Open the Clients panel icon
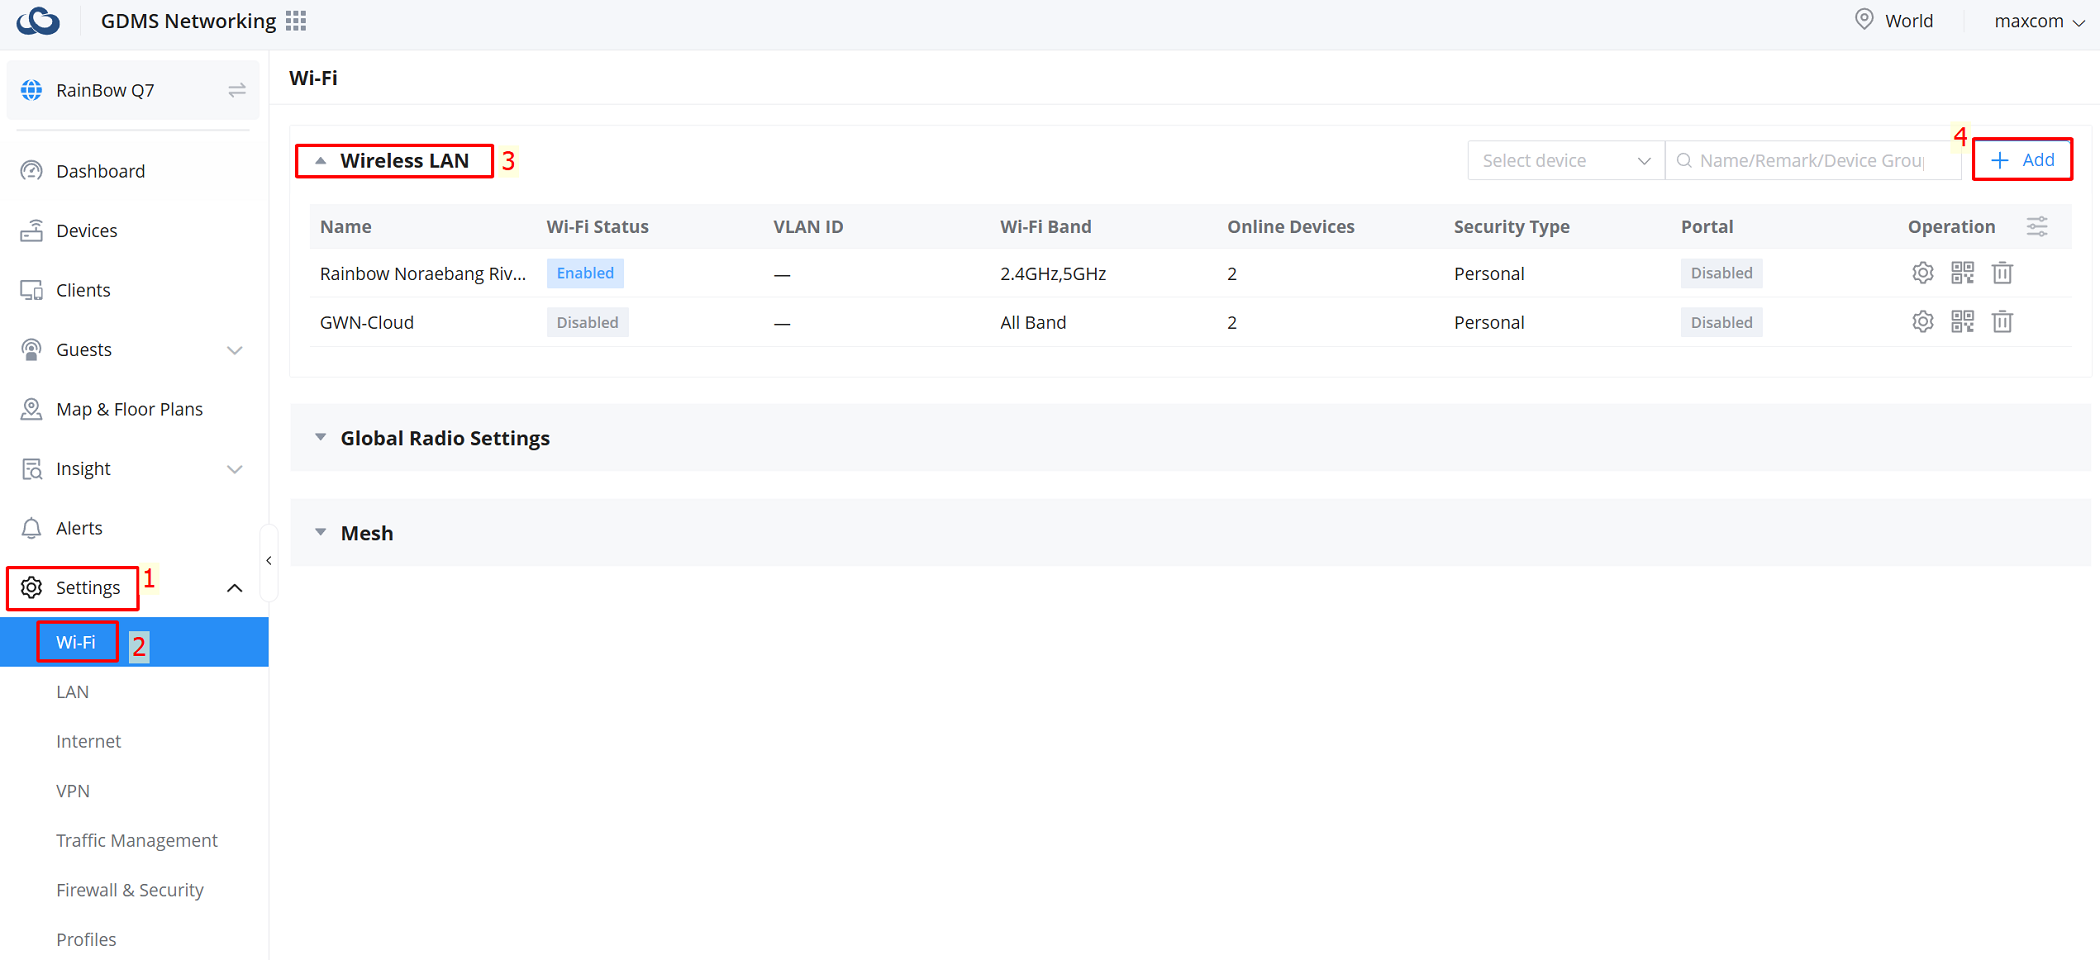 [x=30, y=289]
